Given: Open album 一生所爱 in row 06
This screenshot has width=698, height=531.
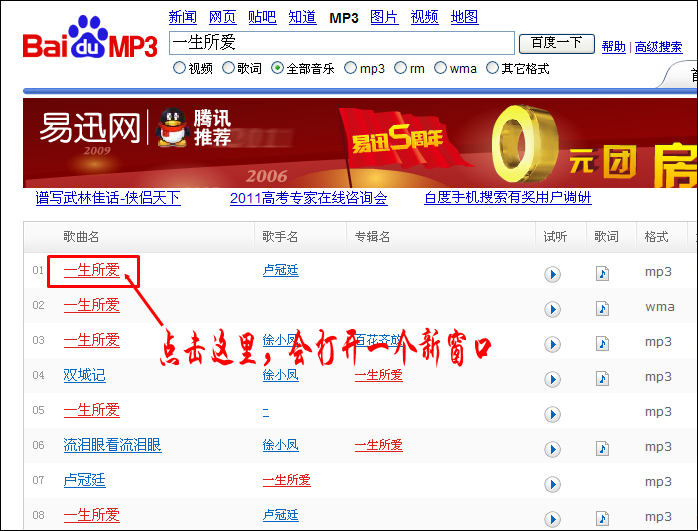Looking at the screenshot, I should coord(379,445).
